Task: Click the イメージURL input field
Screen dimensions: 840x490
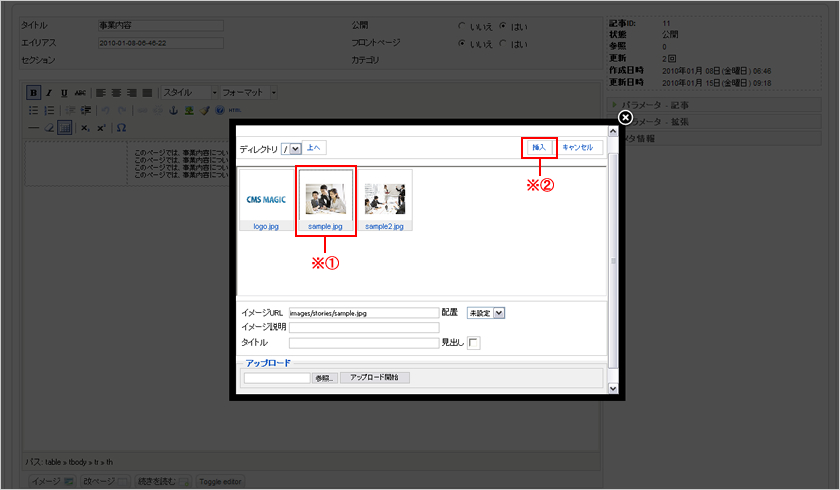Action: coord(364,313)
